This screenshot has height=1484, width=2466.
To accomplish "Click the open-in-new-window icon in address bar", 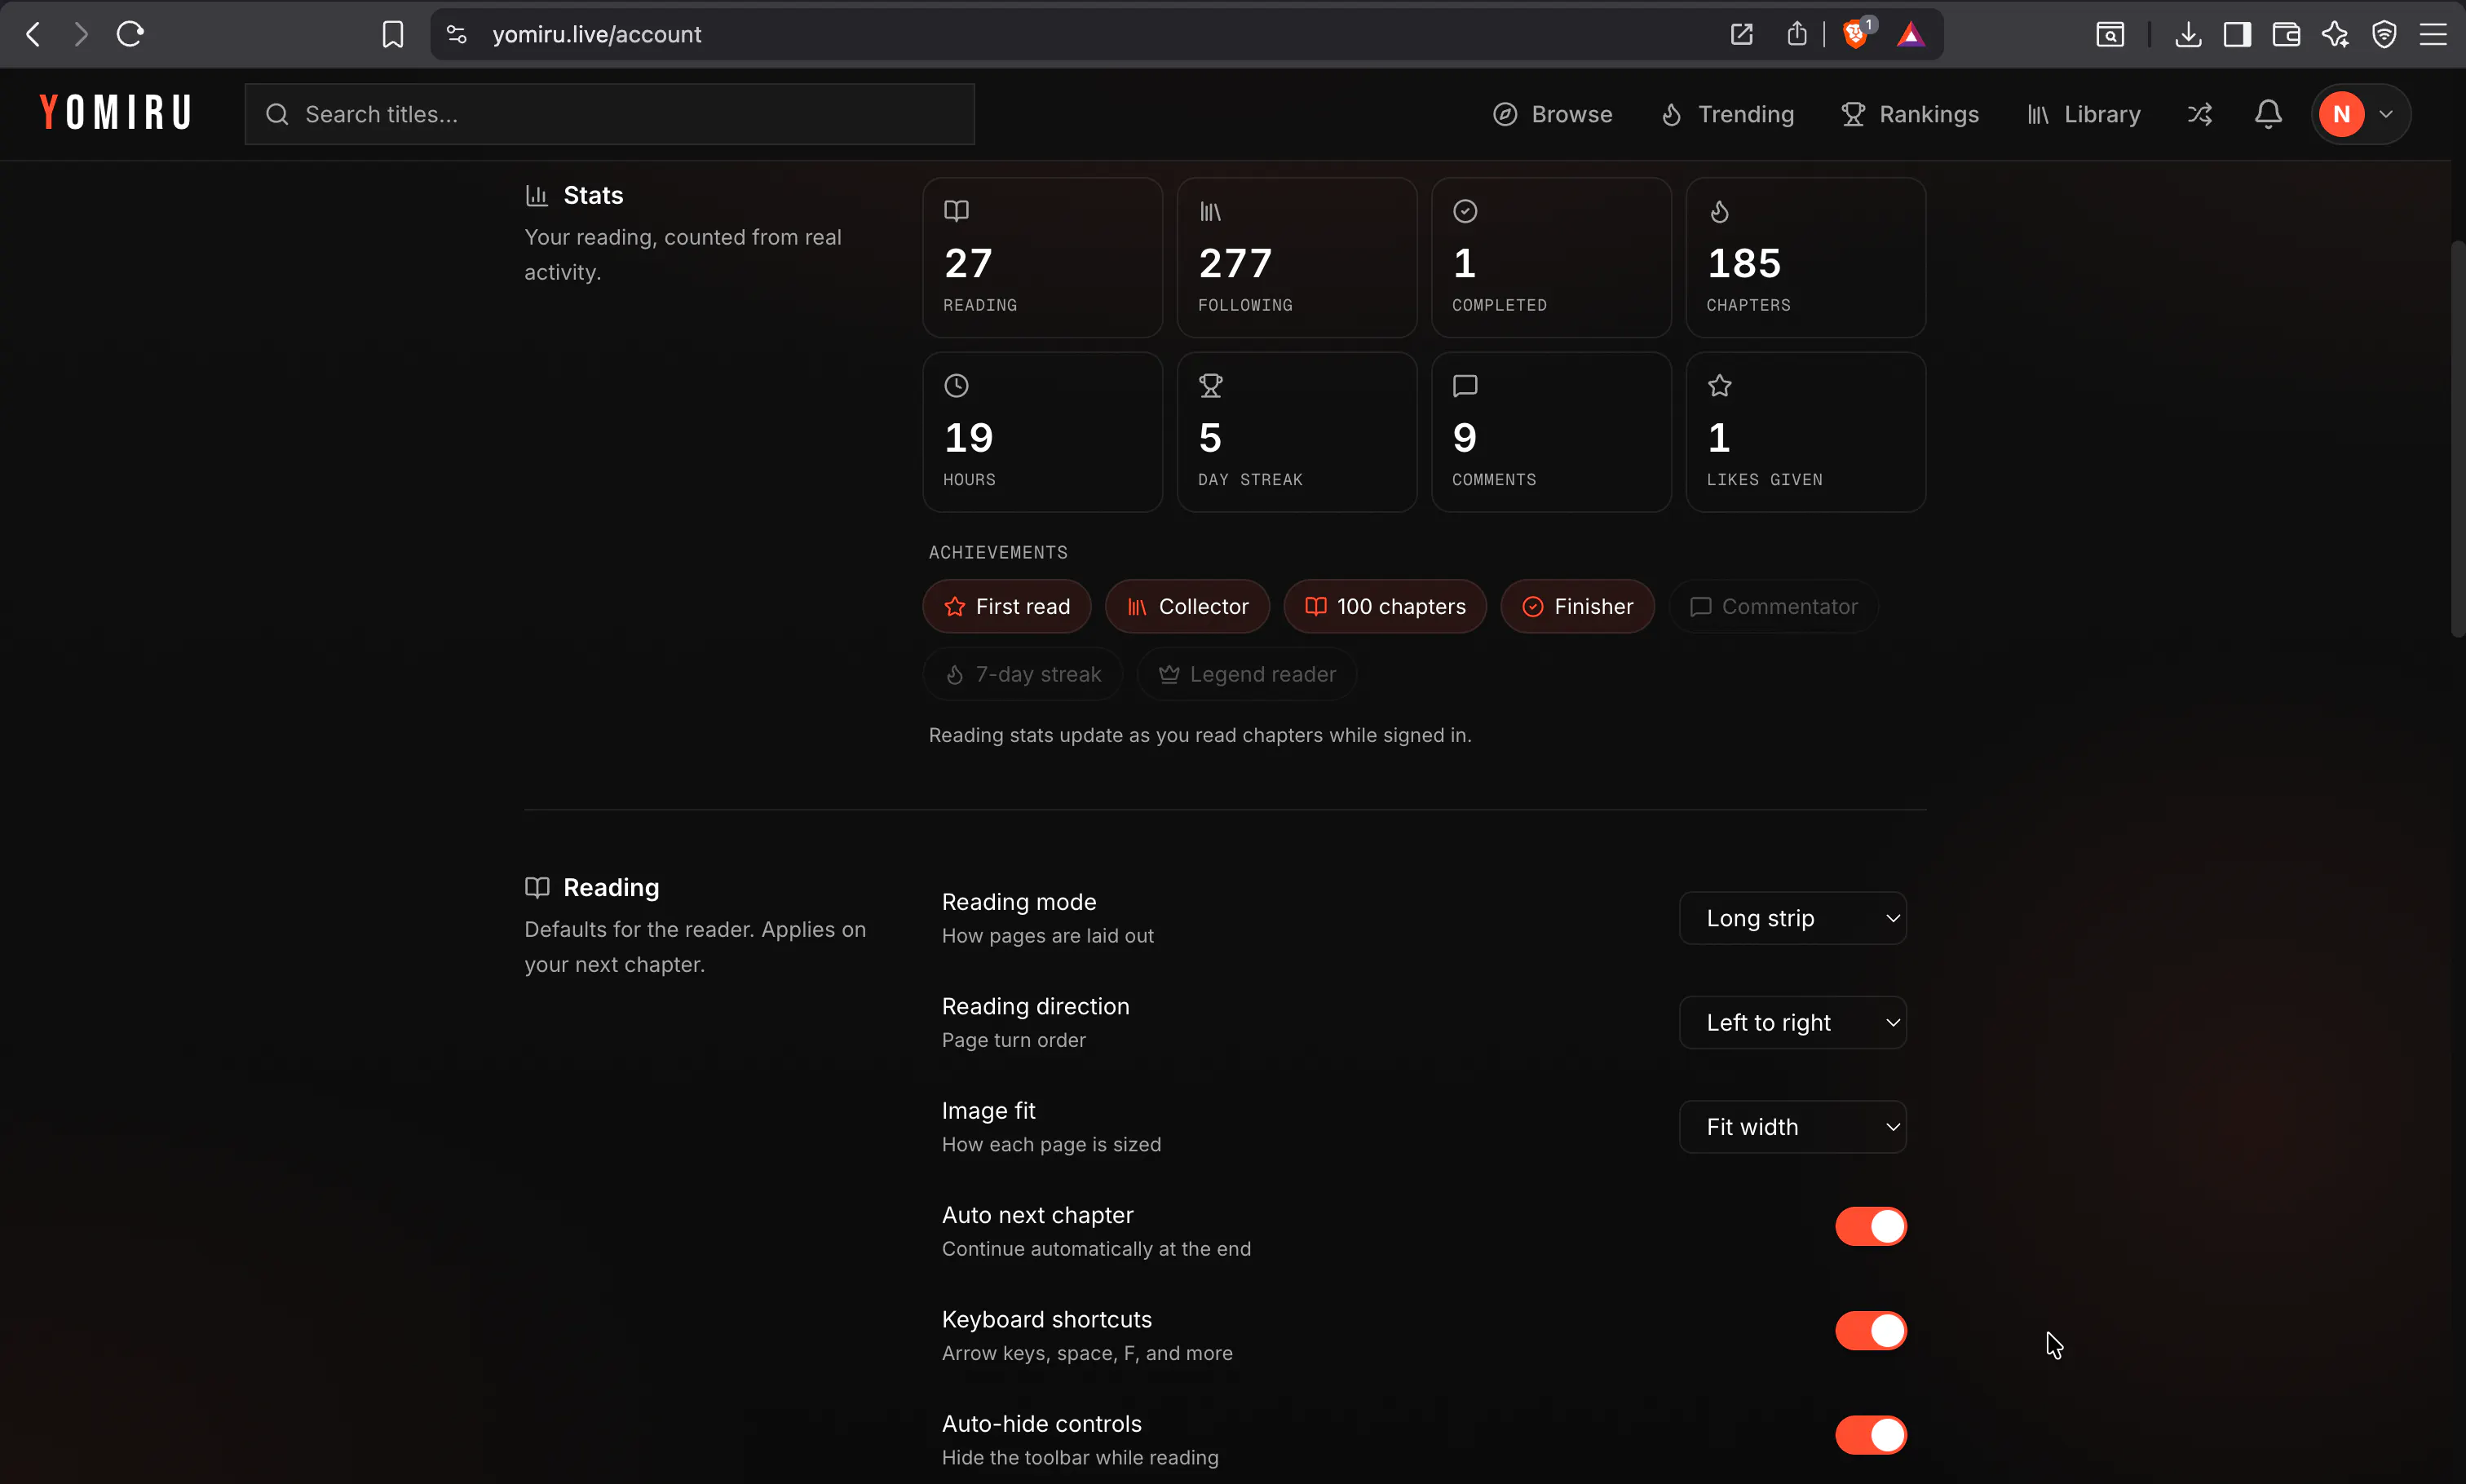I will pos(1741,34).
